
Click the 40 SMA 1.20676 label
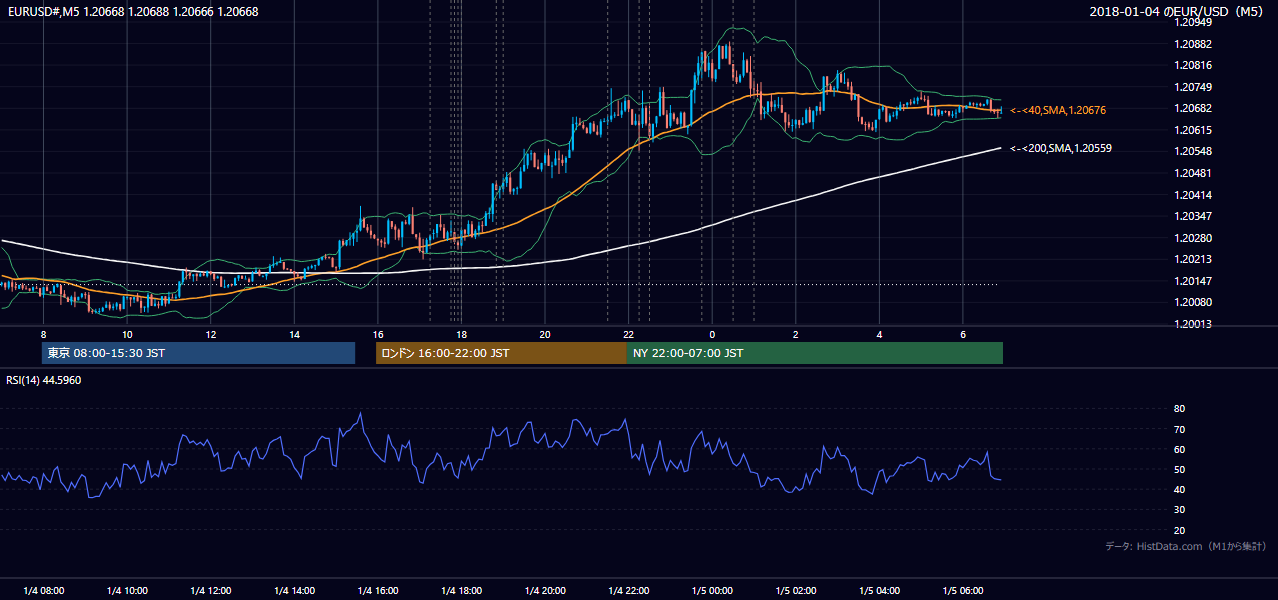[1058, 110]
